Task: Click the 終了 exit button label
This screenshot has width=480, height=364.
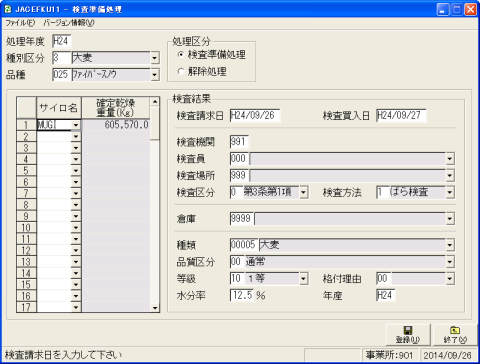Action: pos(455,340)
